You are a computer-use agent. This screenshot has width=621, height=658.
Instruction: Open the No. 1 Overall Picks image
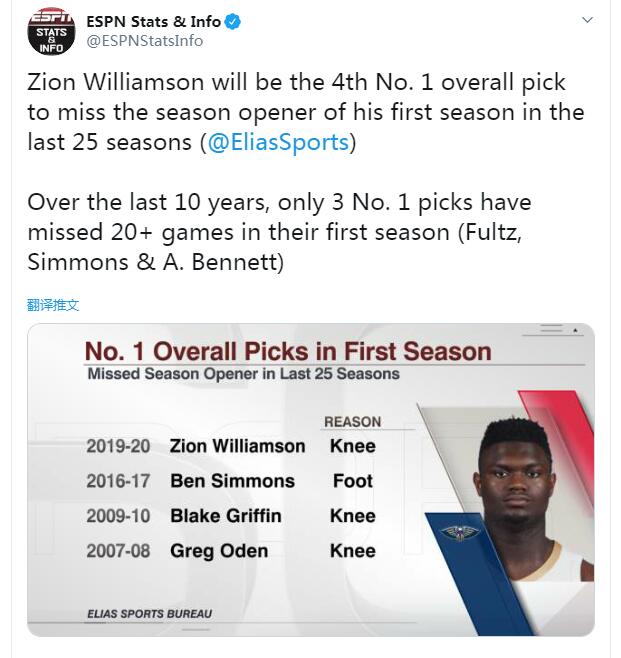311,480
